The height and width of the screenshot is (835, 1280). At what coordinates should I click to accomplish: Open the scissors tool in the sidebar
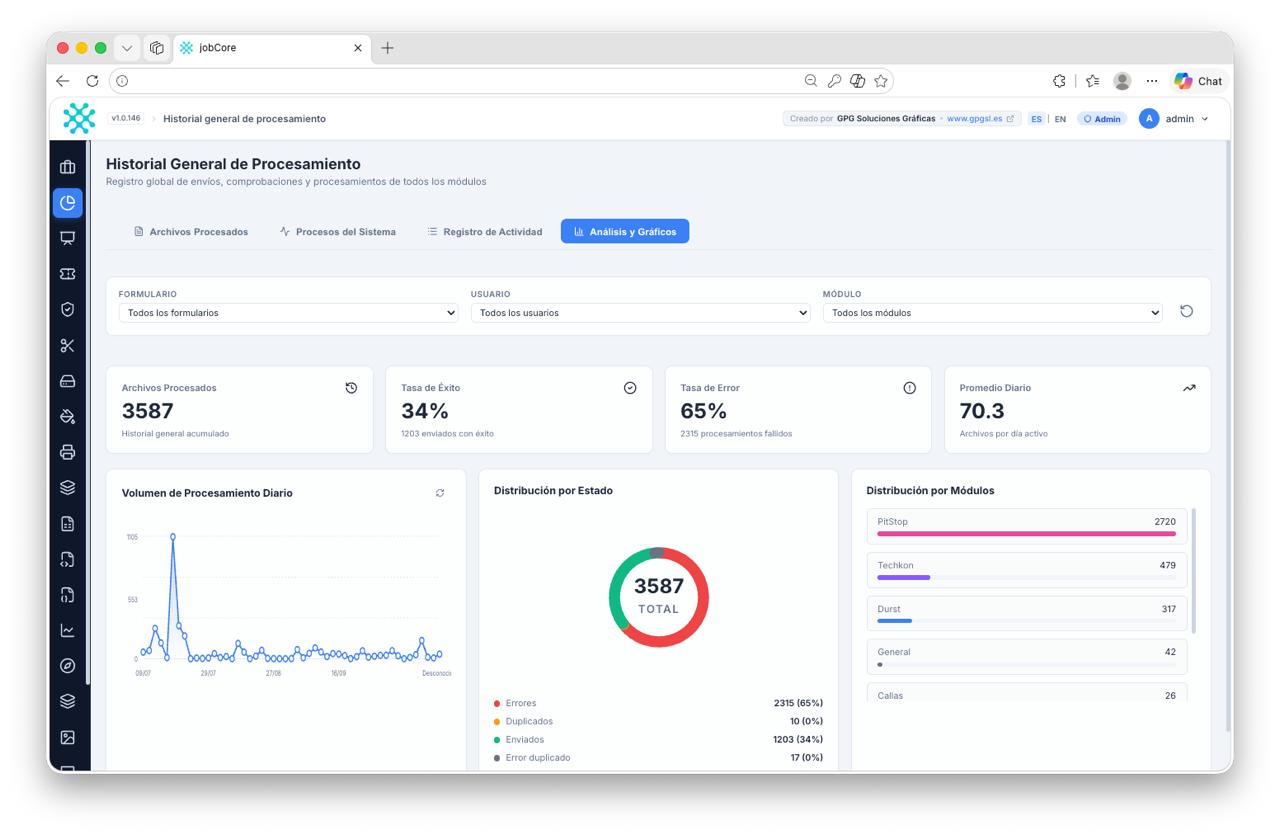68,346
